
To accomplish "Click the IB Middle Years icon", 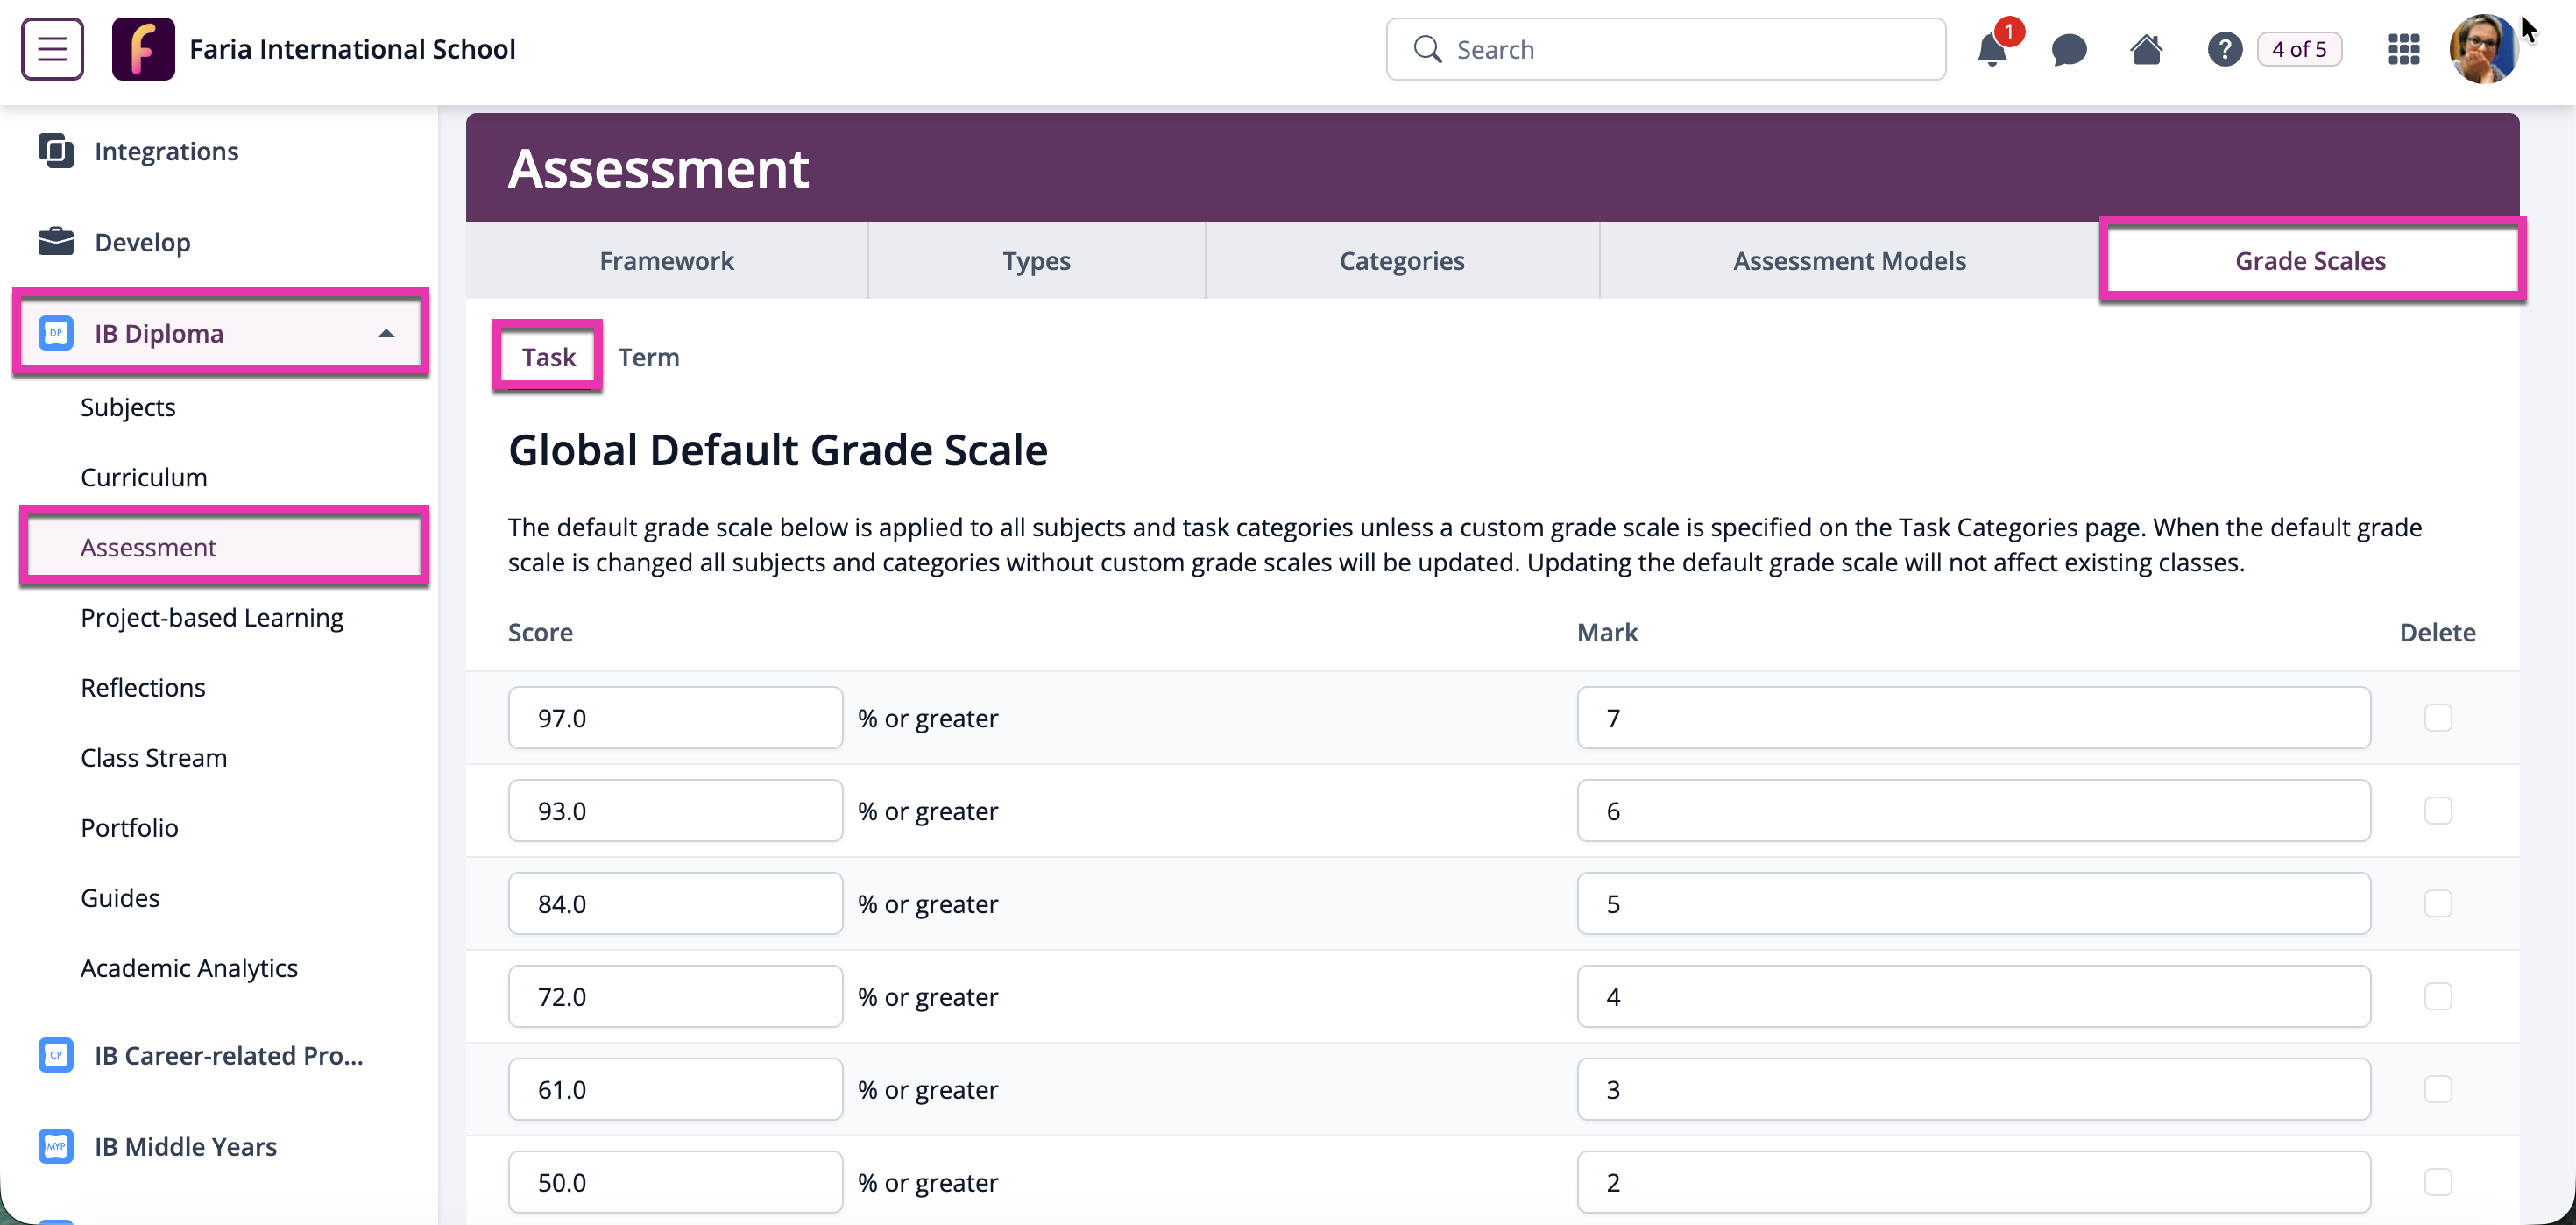I will pyautogui.click(x=56, y=1146).
